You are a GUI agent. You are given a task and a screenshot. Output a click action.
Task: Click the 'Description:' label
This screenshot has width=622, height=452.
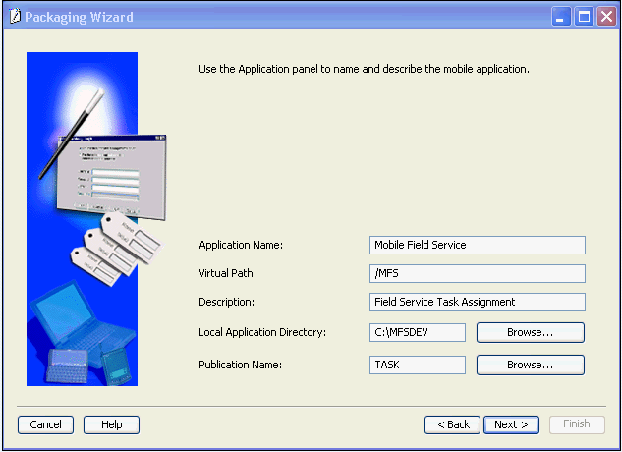pyautogui.click(x=227, y=302)
